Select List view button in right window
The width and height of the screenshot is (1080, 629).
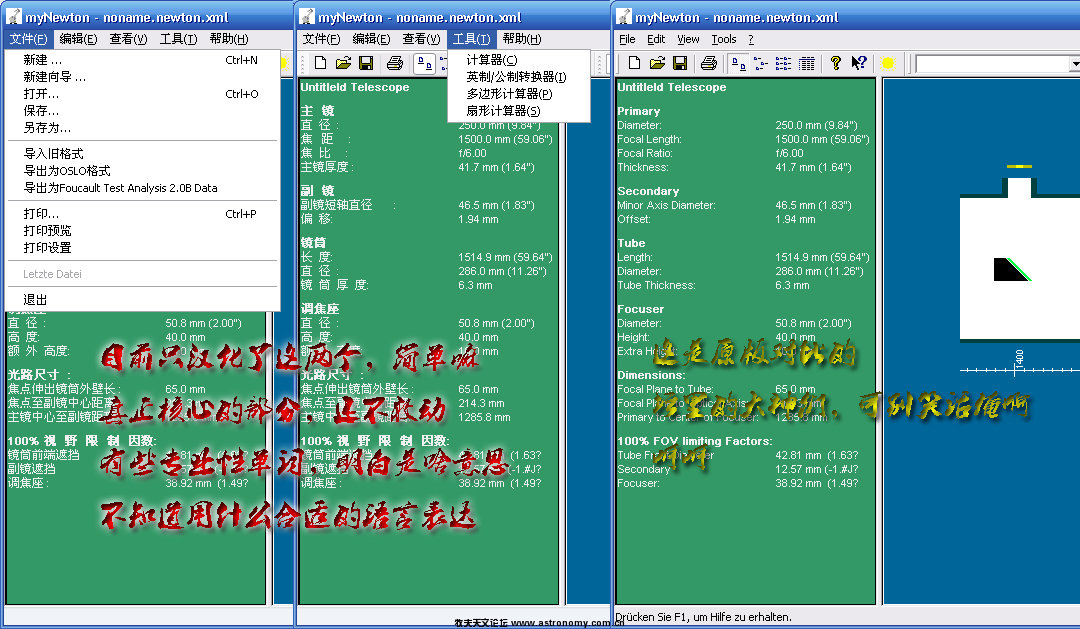click(x=784, y=63)
